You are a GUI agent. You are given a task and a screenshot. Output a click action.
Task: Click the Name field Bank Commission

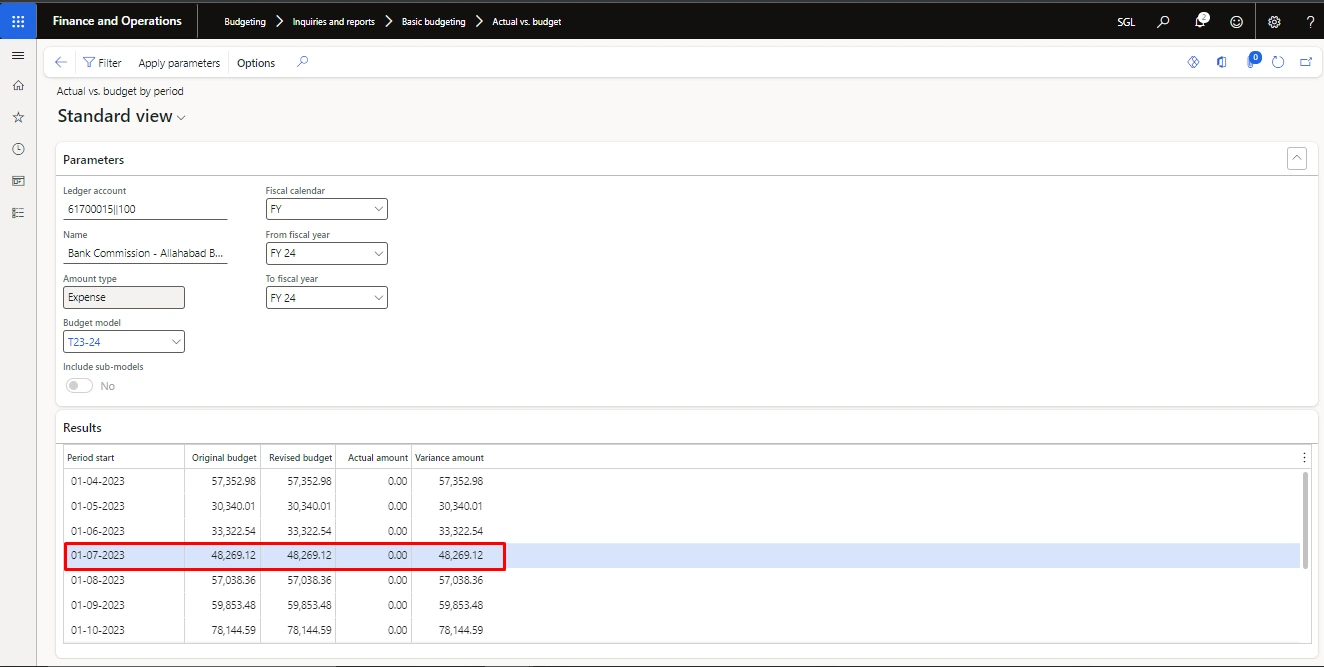[x=145, y=253]
